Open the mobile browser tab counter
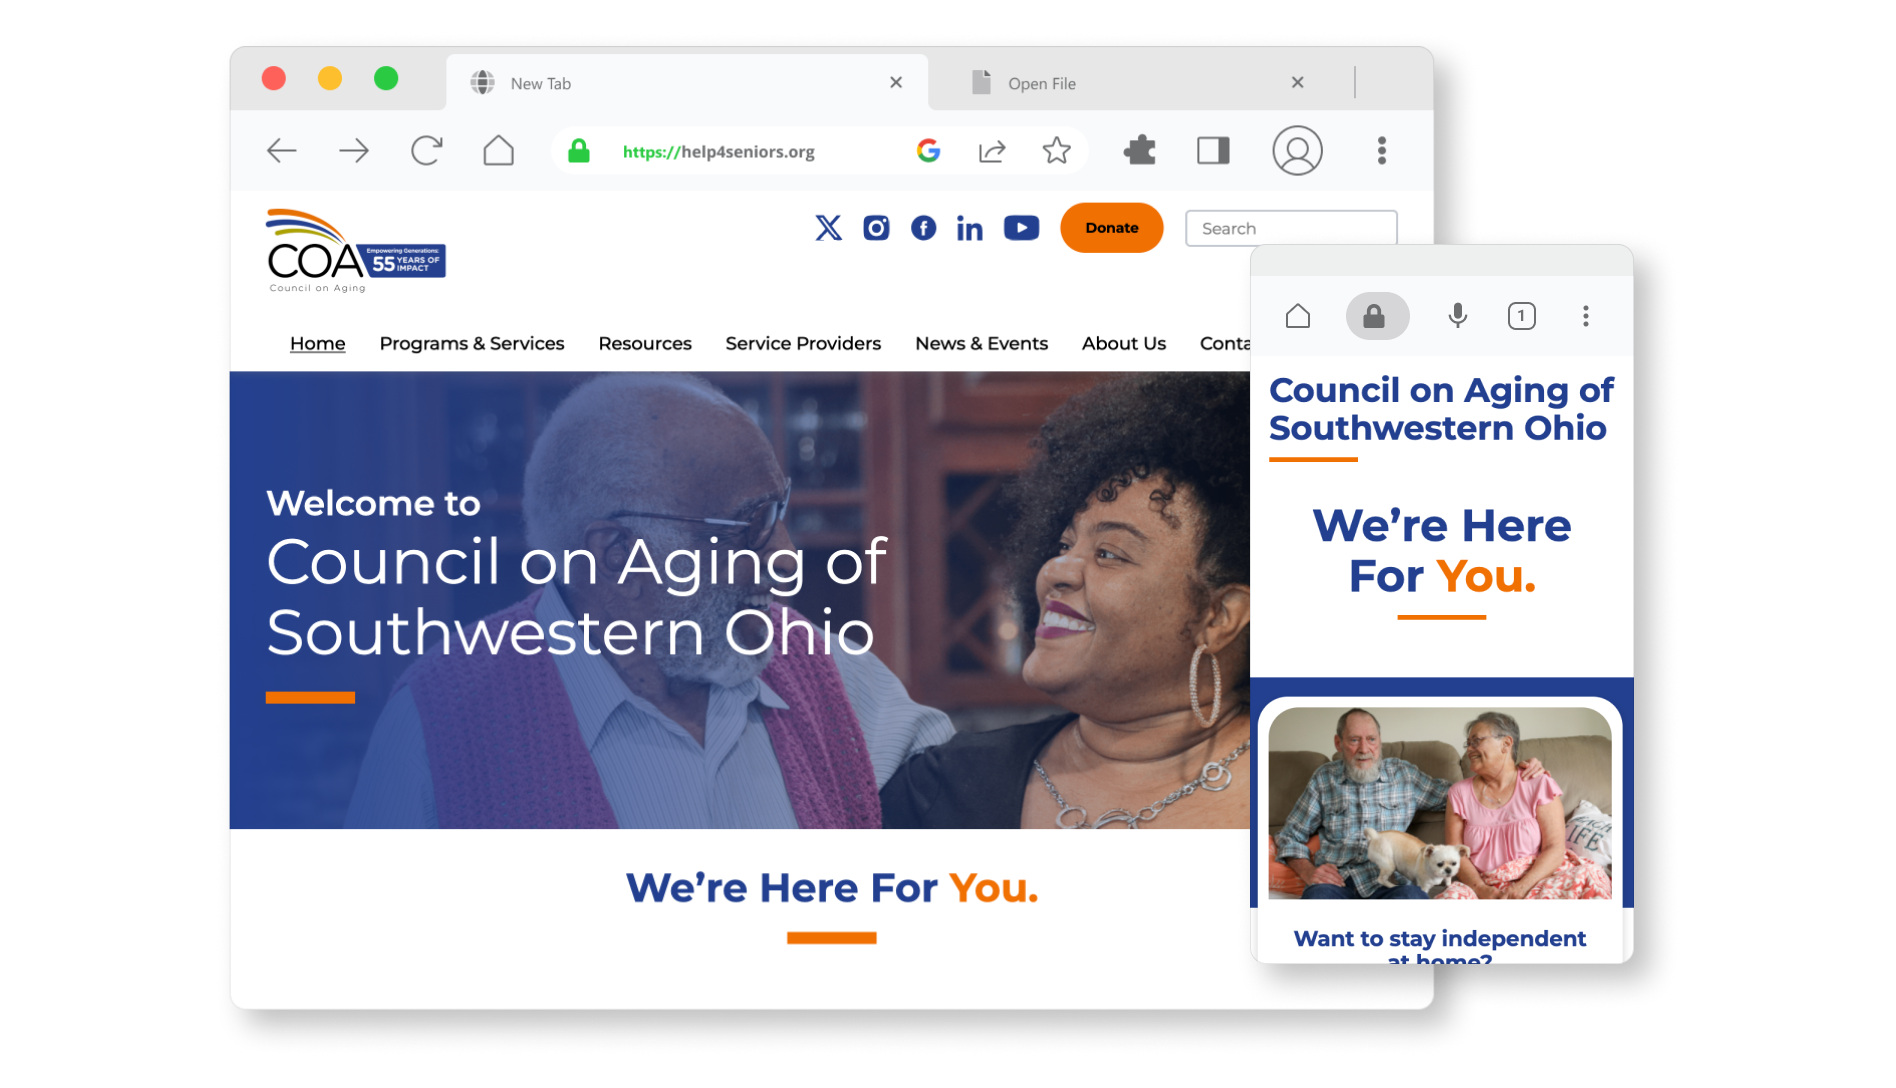1896x1088 pixels. click(1522, 316)
